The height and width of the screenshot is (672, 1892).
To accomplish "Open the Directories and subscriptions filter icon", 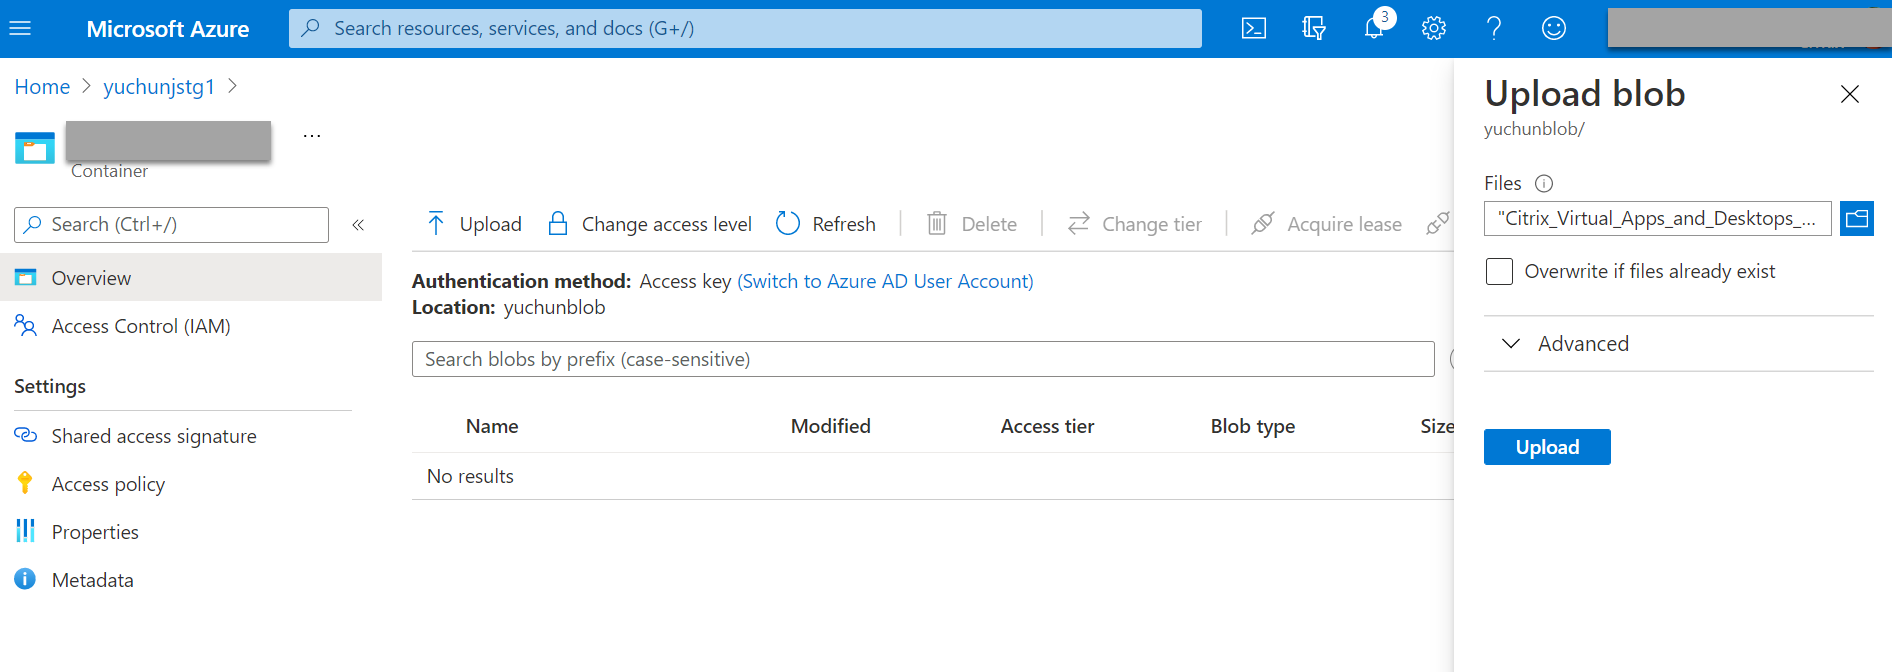I will [1313, 28].
